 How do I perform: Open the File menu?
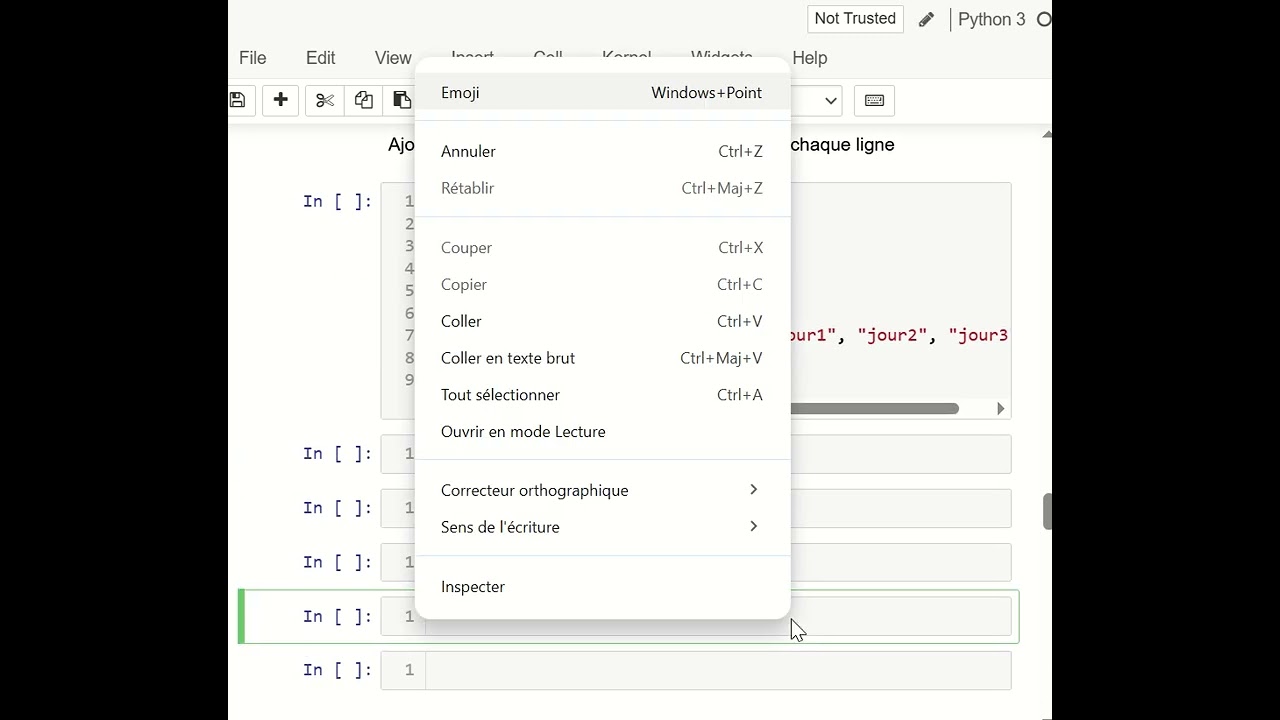253,58
